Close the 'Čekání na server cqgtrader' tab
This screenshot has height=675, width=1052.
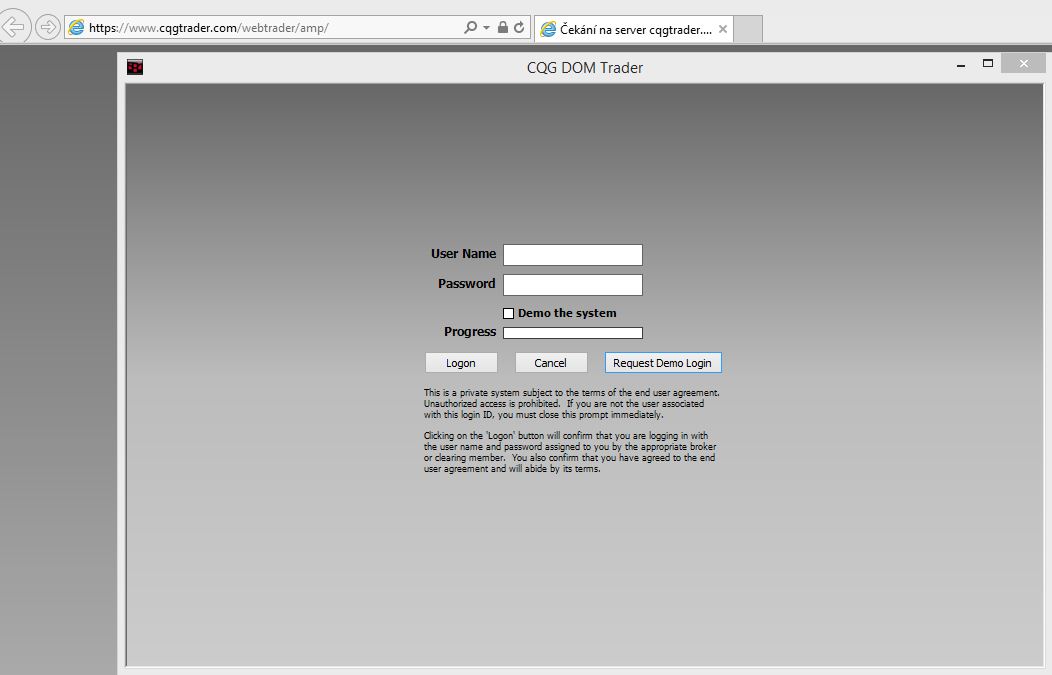723,29
